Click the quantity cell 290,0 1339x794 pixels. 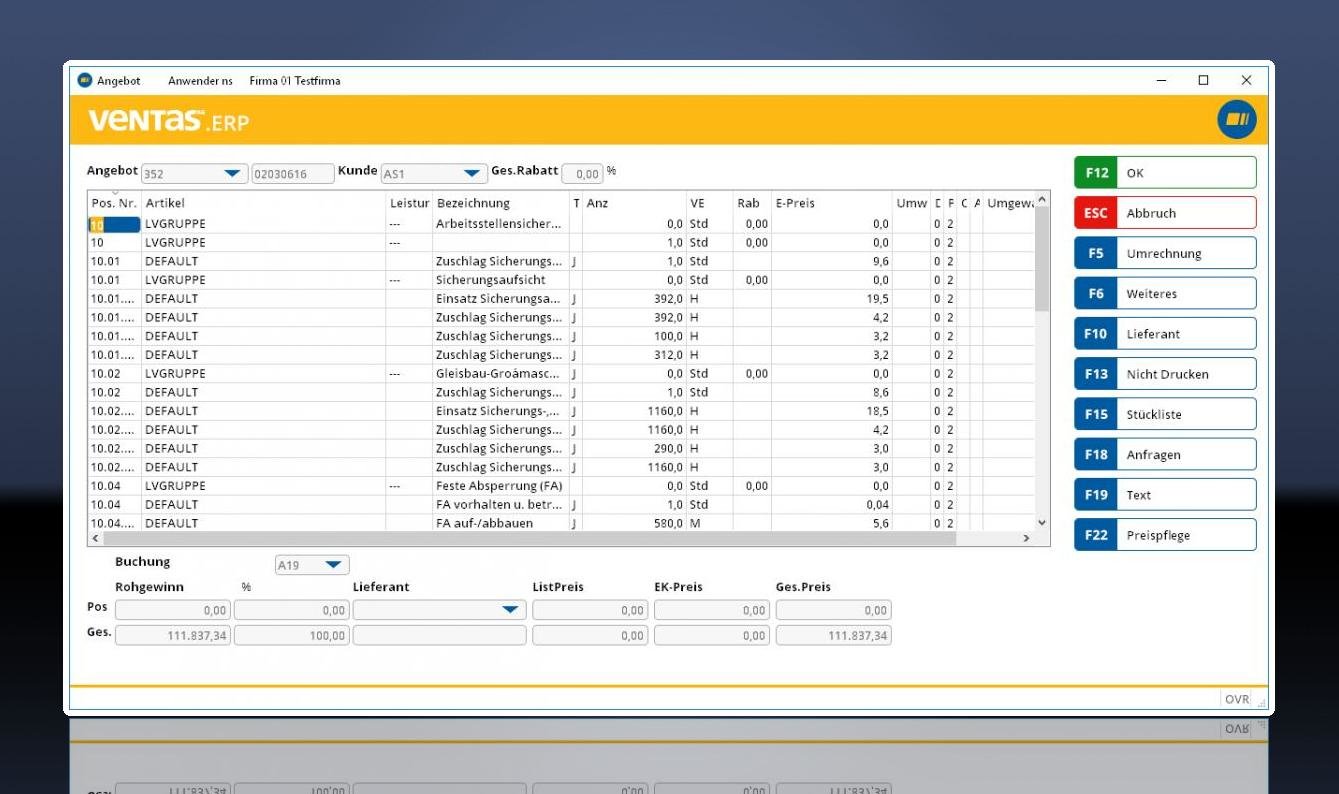[634, 448]
